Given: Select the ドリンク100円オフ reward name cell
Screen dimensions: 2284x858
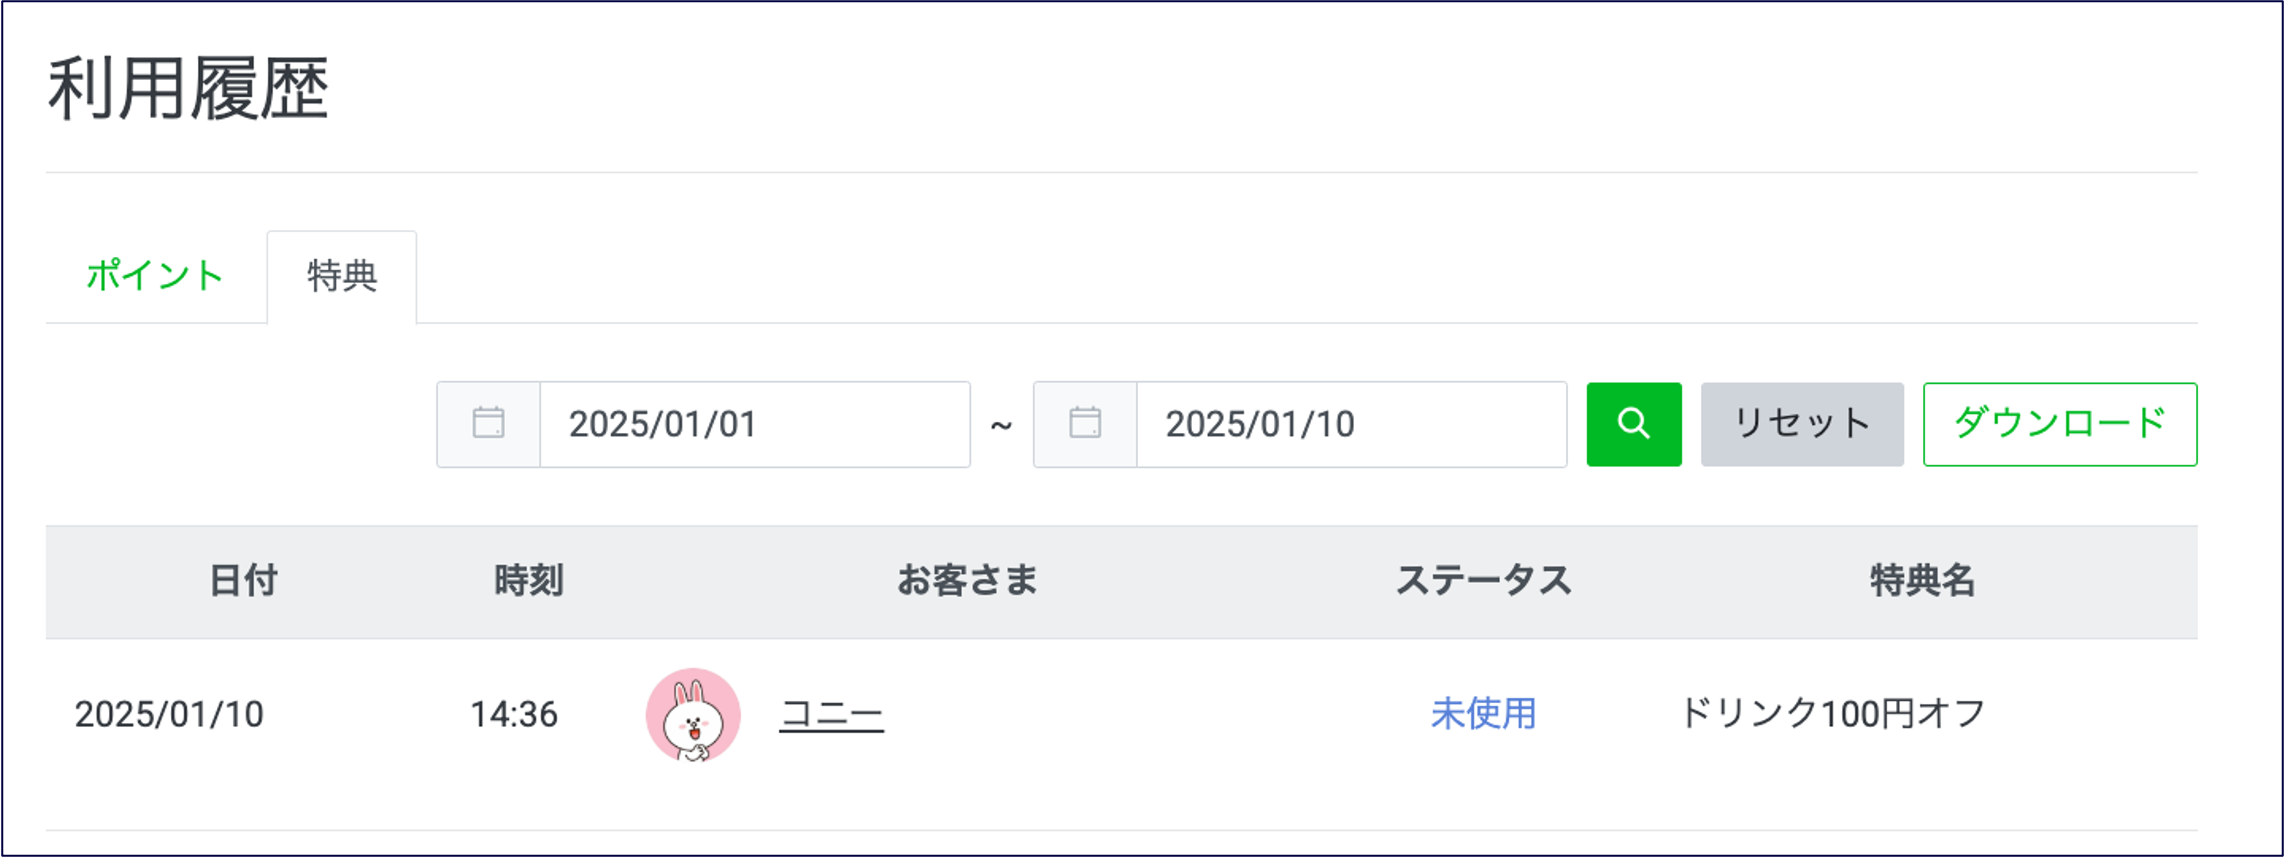Looking at the screenshot, I should (1832, 714).
